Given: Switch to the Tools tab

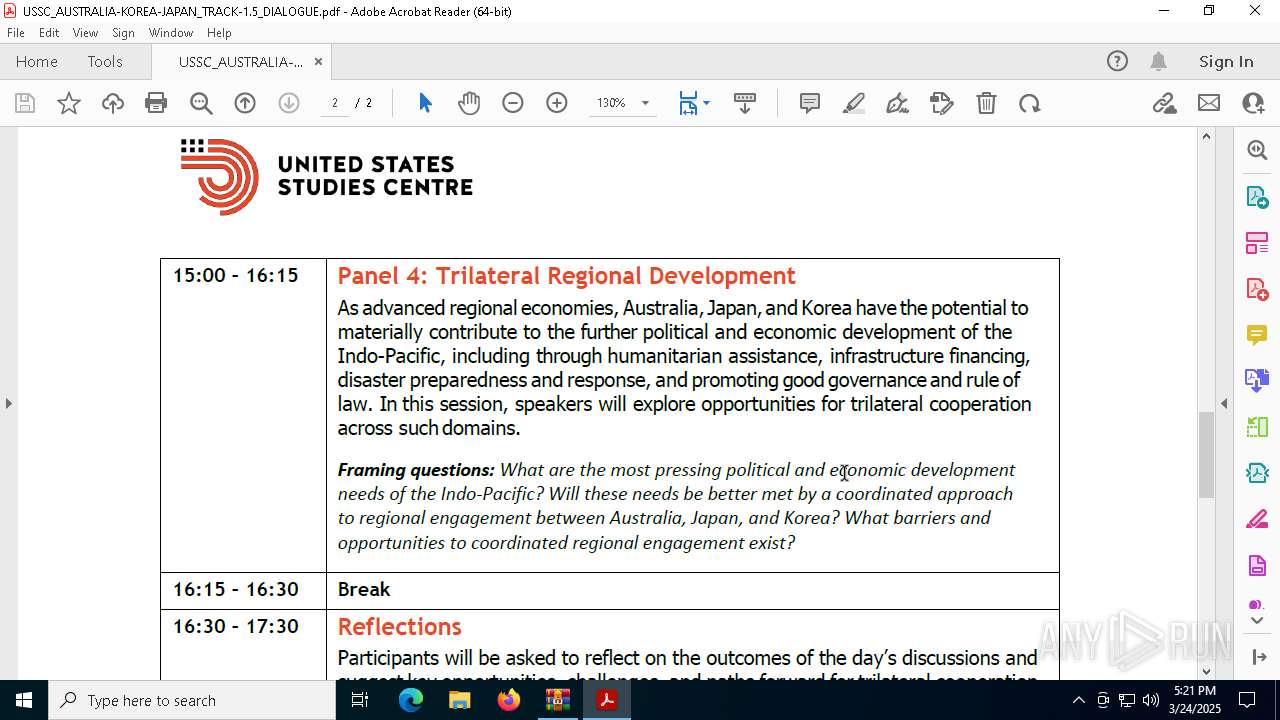Looking at the screenshot, I should 105,61.
